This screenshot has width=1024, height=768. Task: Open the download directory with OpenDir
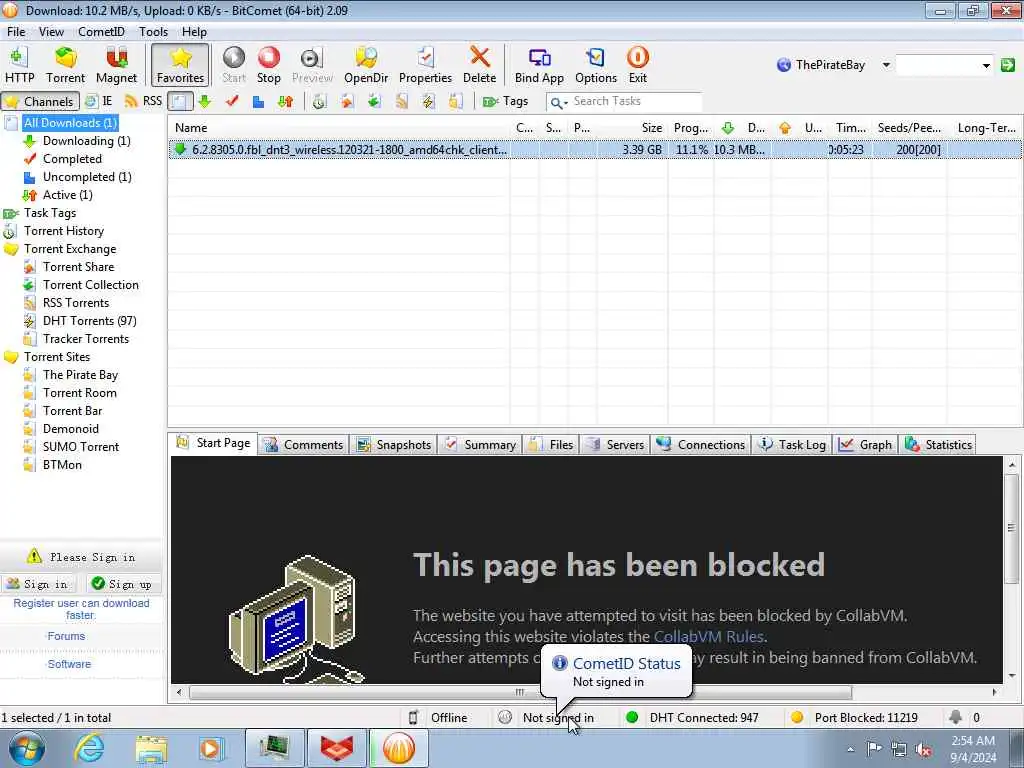click(366, 65)
